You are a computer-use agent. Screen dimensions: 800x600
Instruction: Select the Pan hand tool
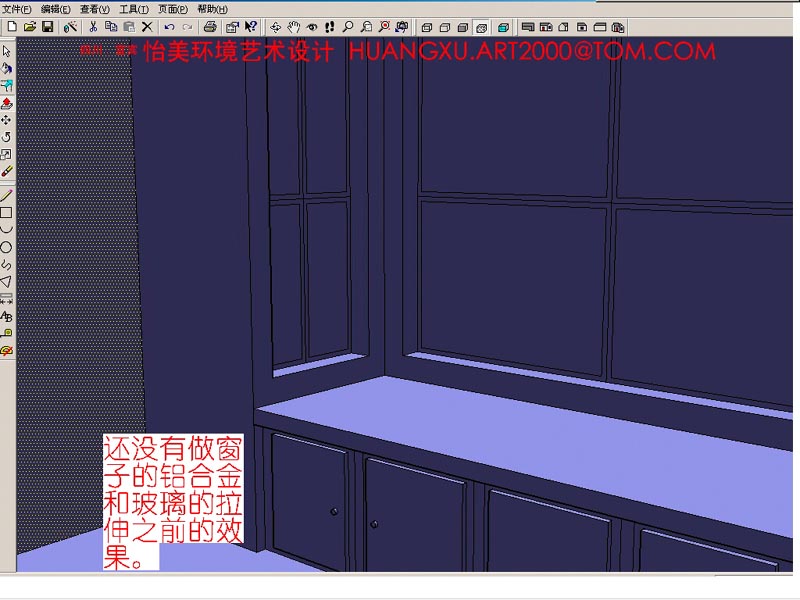tap(293, 27)
